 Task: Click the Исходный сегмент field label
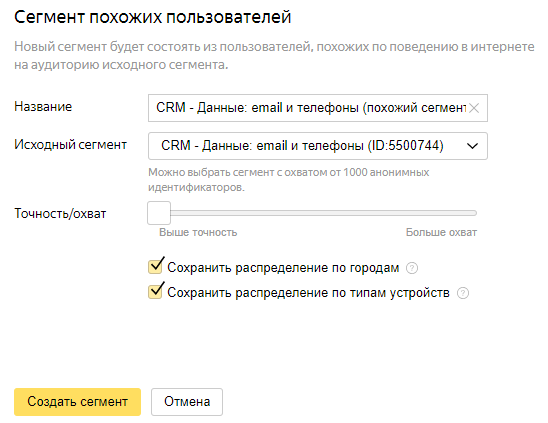(70, 144)
